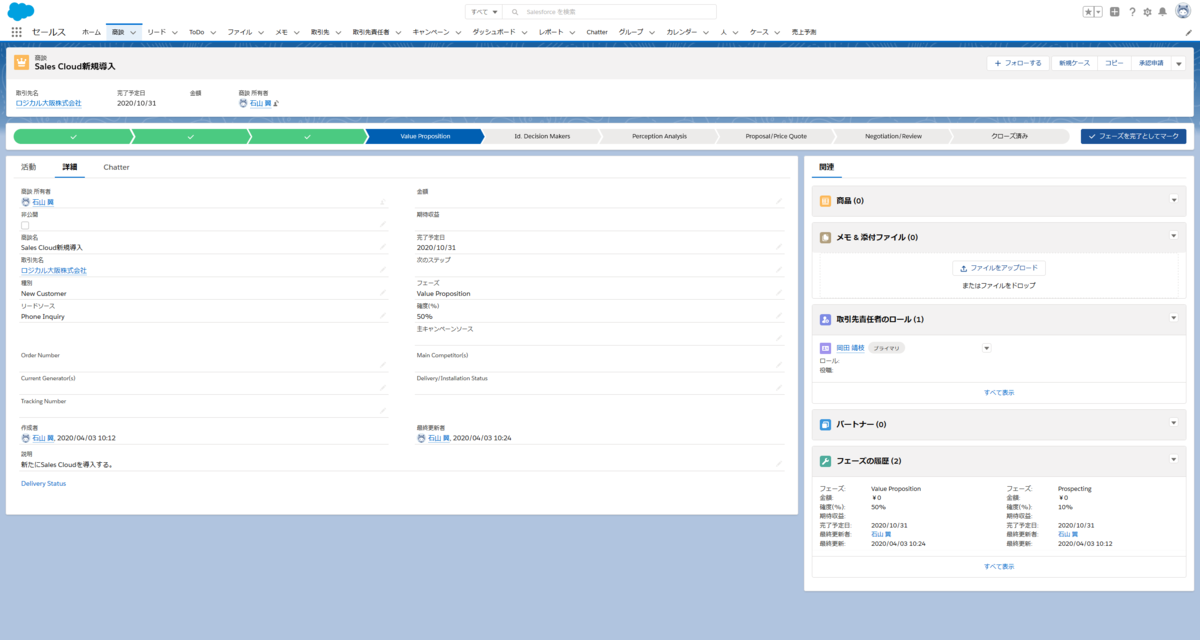Click すべて表示 under 取引先責任者のロール
This screenshot has height=640, width=1200.
(998, 393)
